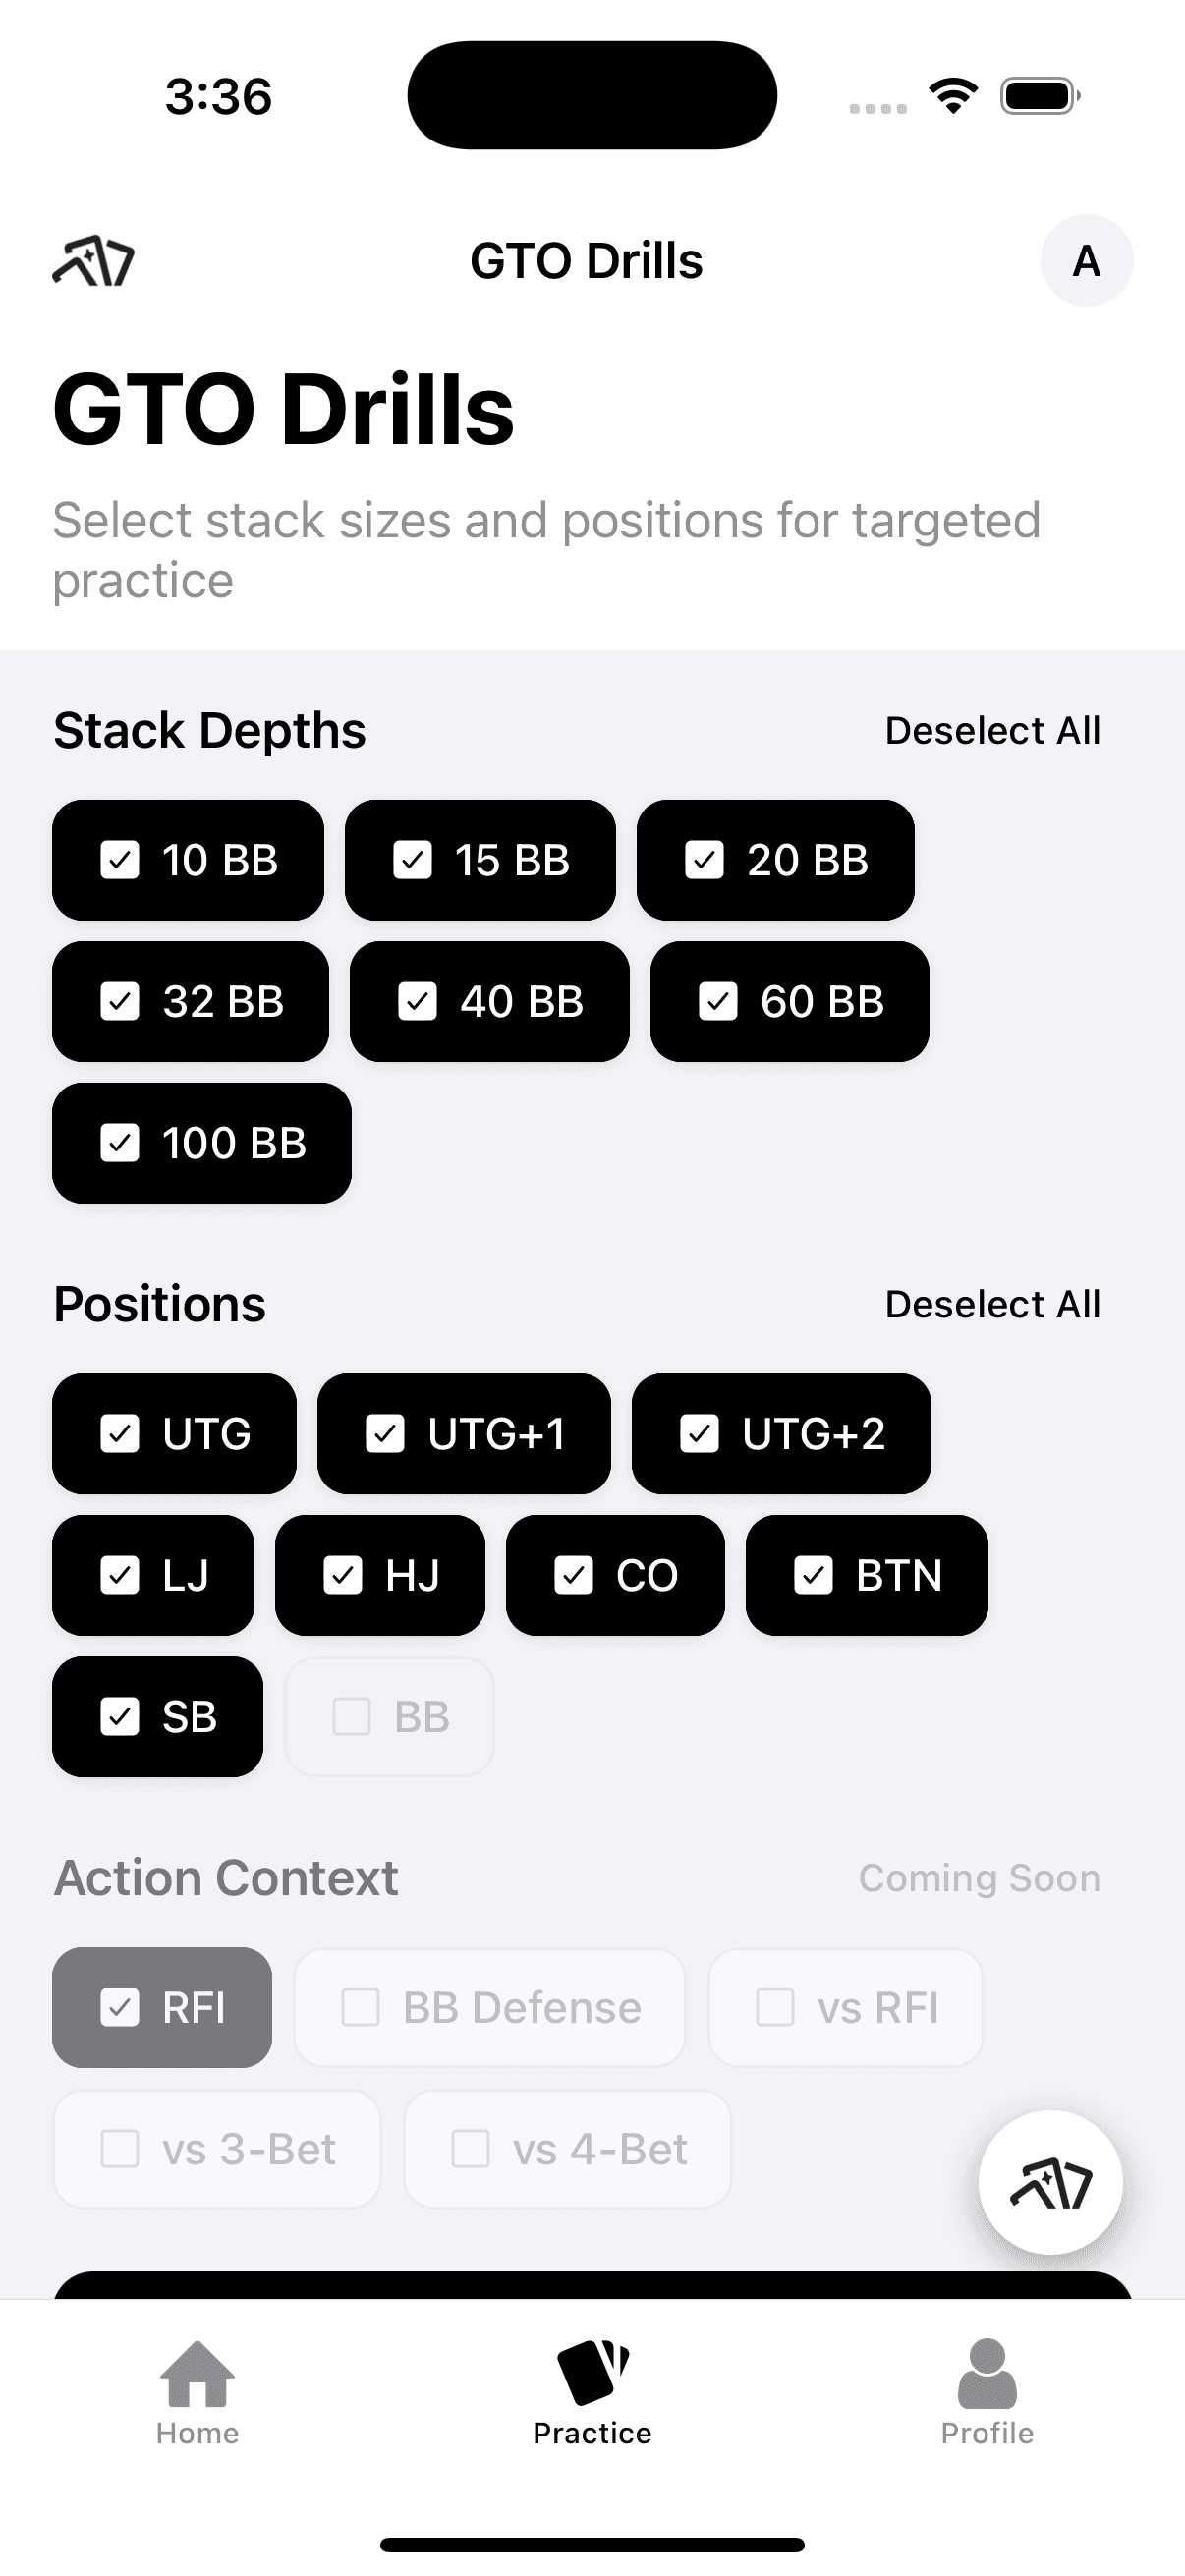Open the Profile tab
The height and width of the screenshot is (2576, 1185).
click(987, 2392)
